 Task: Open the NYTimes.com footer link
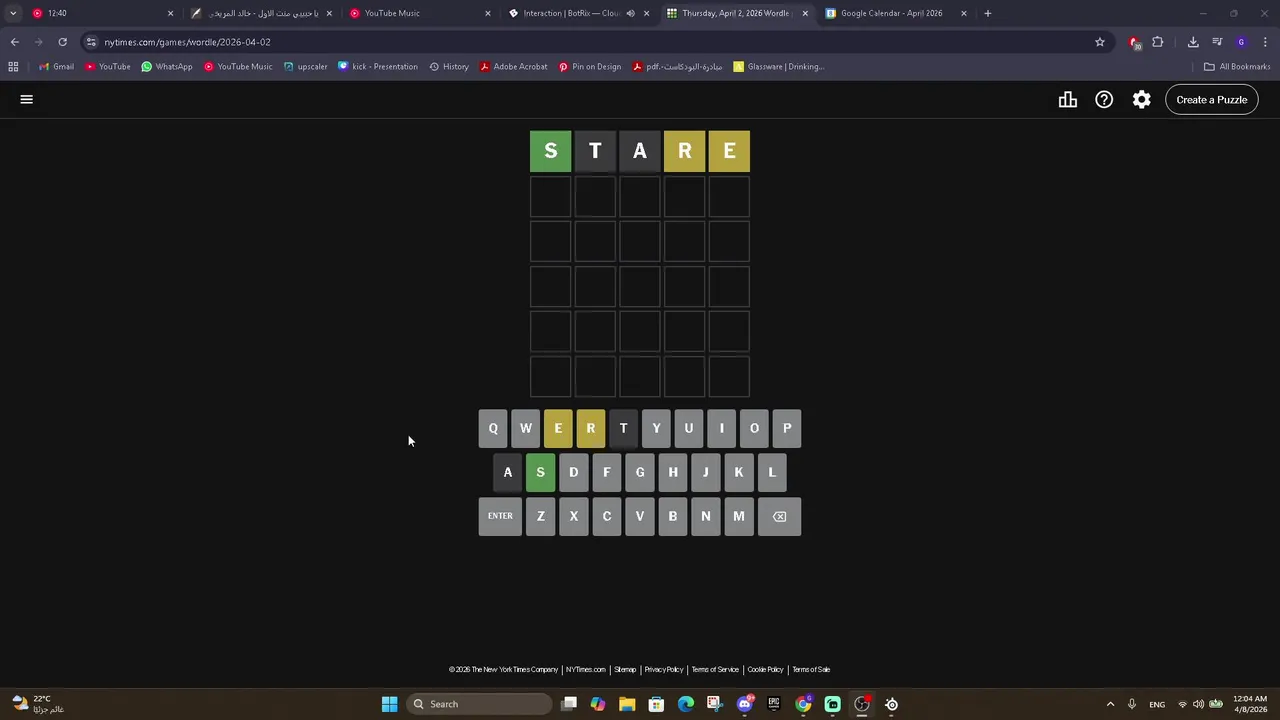[586, 670]
